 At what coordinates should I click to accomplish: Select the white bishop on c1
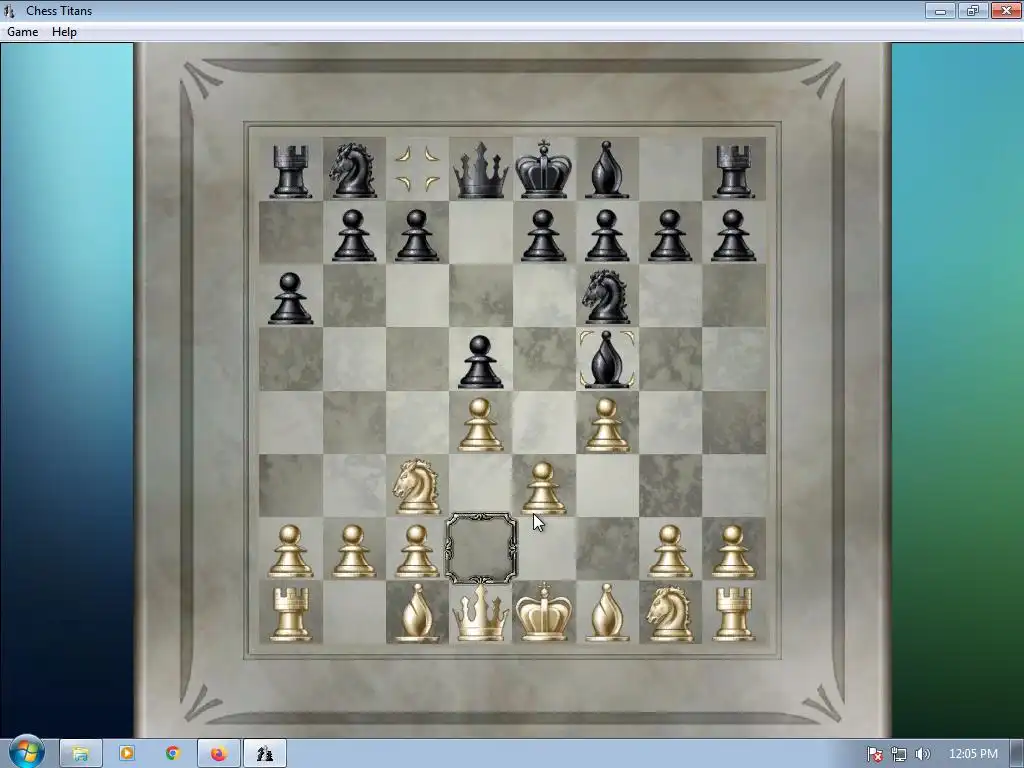pos(417,613)
